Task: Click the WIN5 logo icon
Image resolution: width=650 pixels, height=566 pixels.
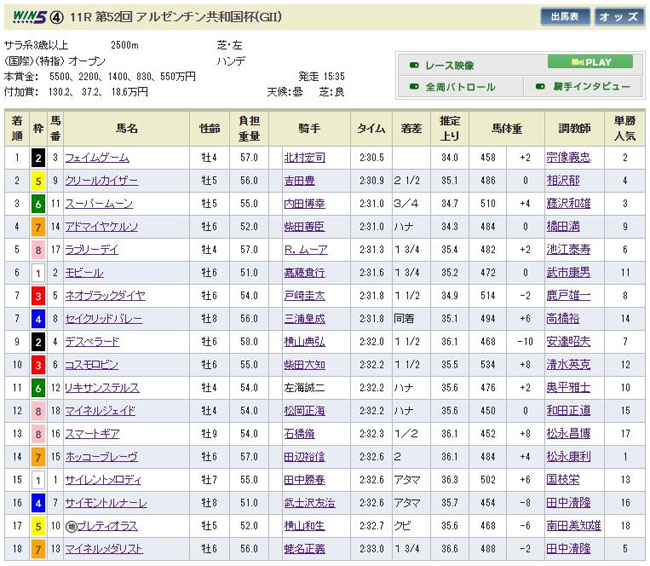Action: pos(26,18)
